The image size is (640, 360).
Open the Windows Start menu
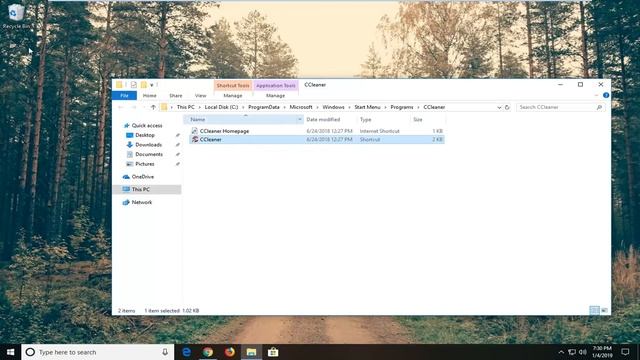click(11, 352)
